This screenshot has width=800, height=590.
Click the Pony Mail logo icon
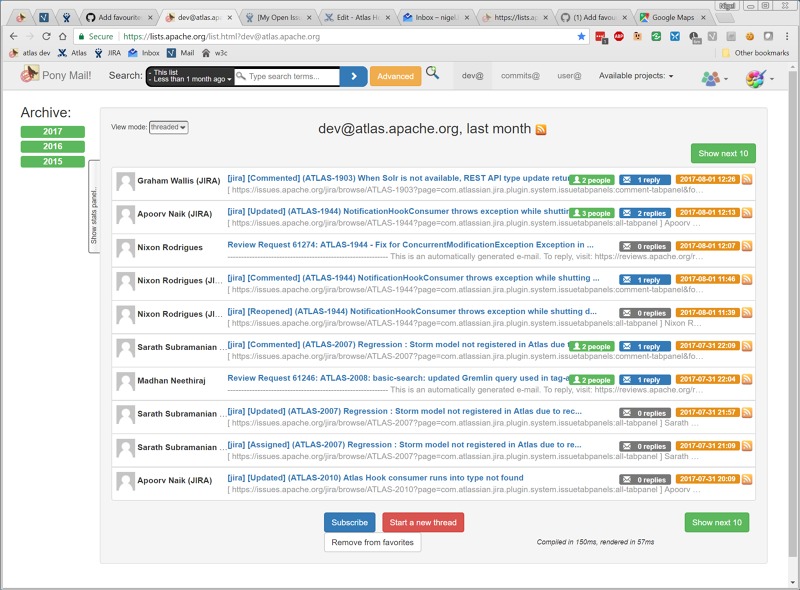tap(31, 74)
